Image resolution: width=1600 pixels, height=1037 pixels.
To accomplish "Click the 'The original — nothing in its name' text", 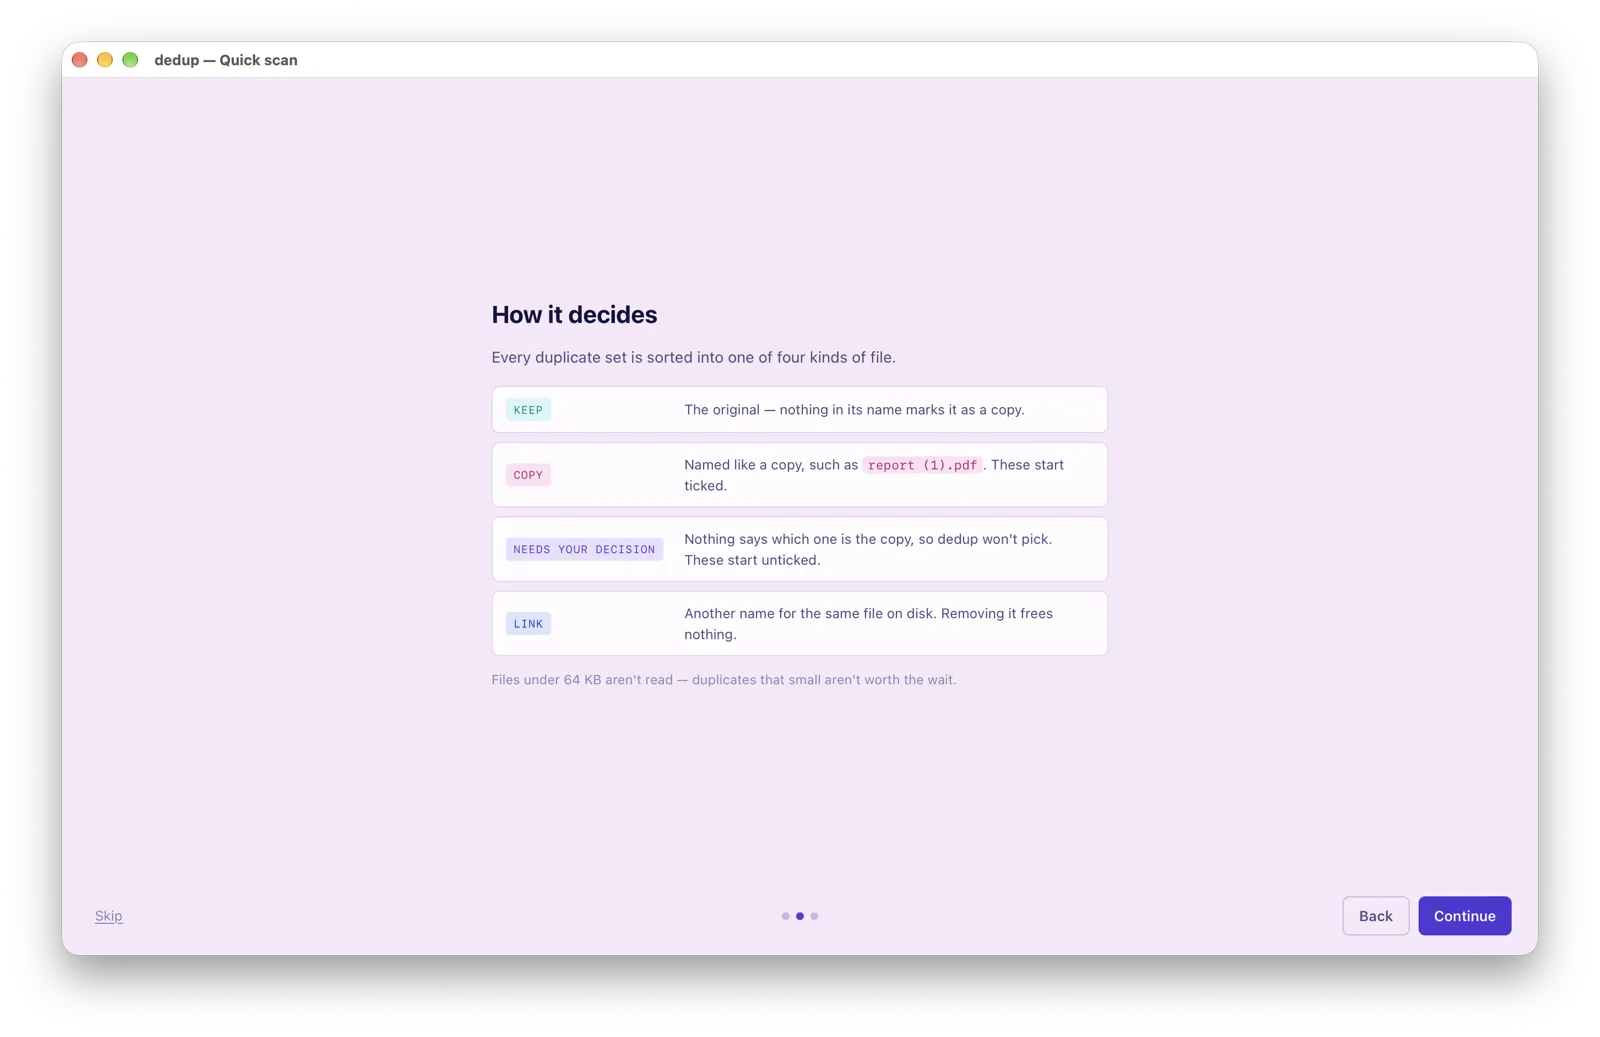I will (854, 410).
